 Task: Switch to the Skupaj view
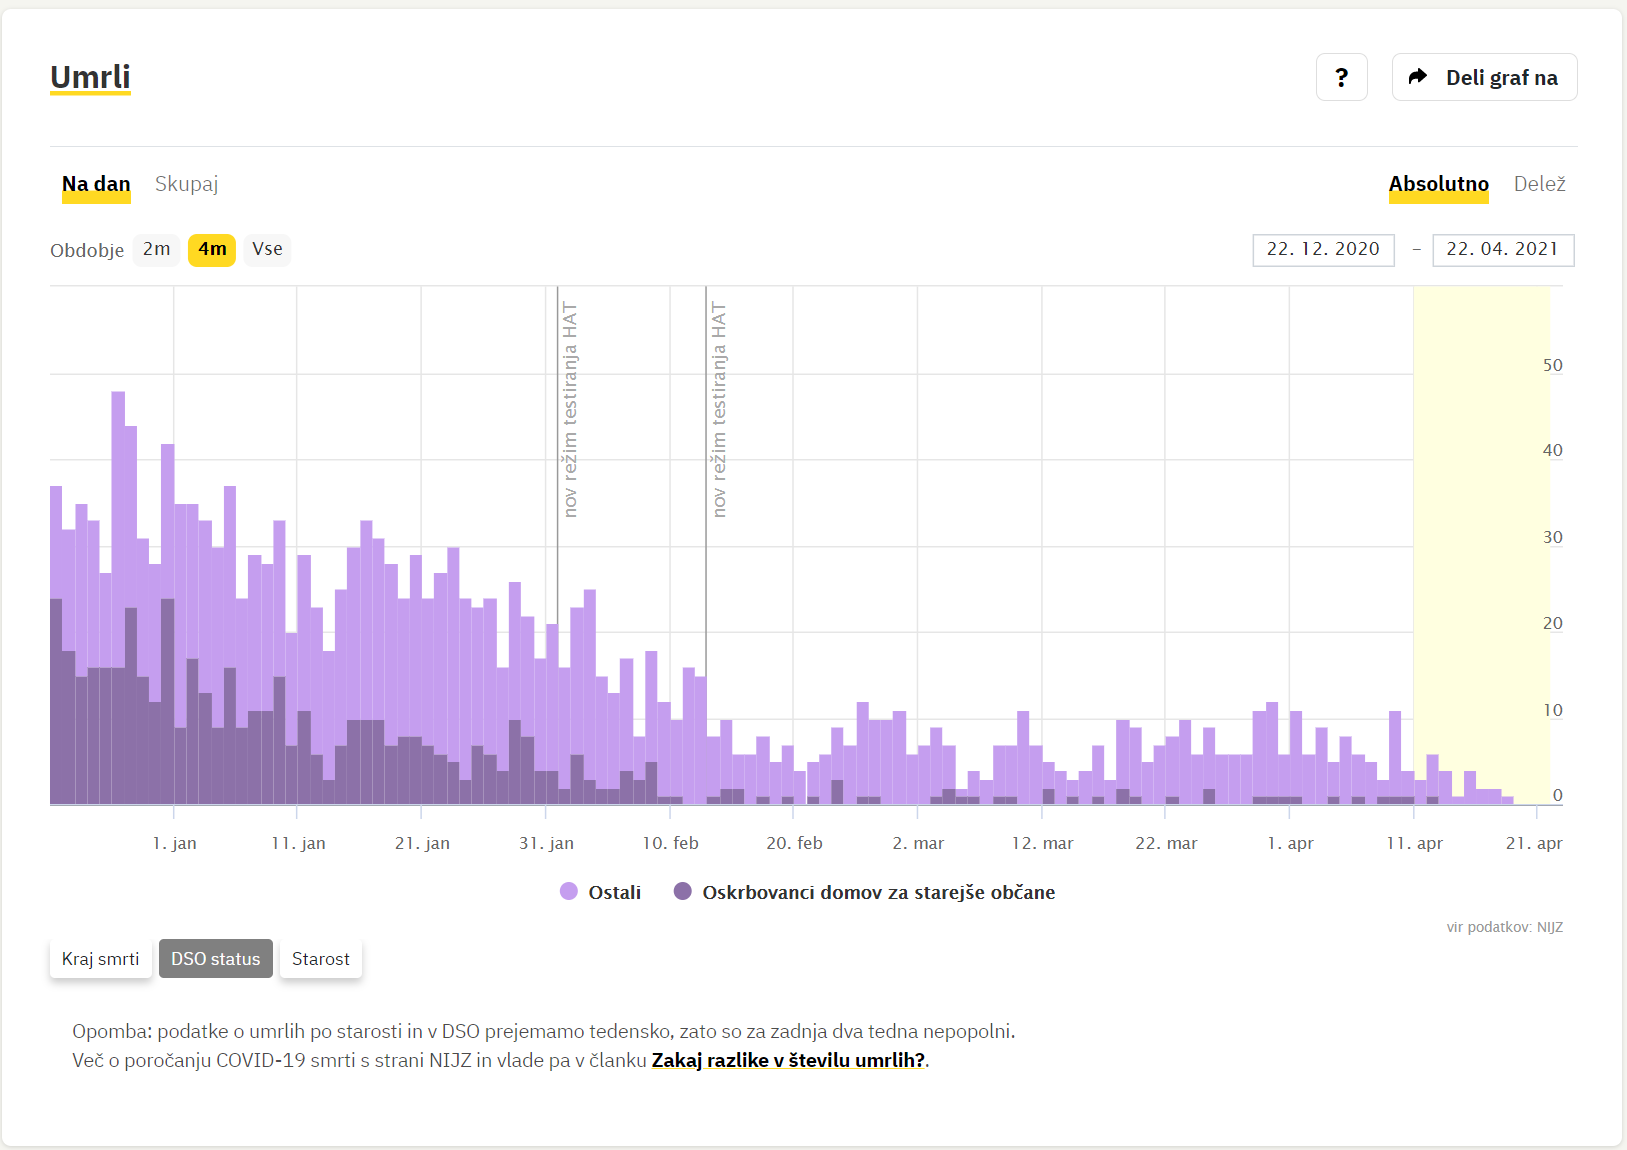click(x=186, y=184)
